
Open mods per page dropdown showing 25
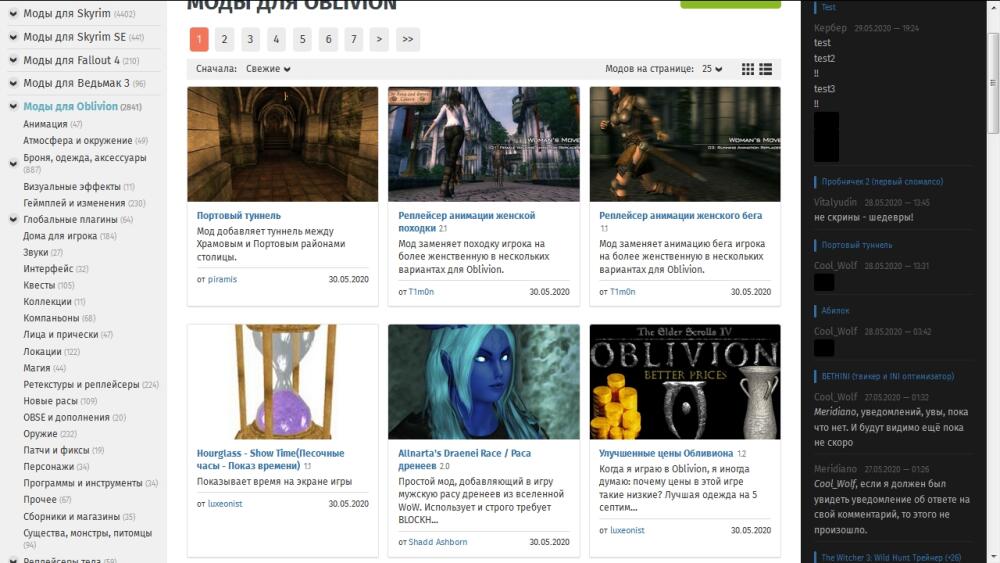[712, 69]
